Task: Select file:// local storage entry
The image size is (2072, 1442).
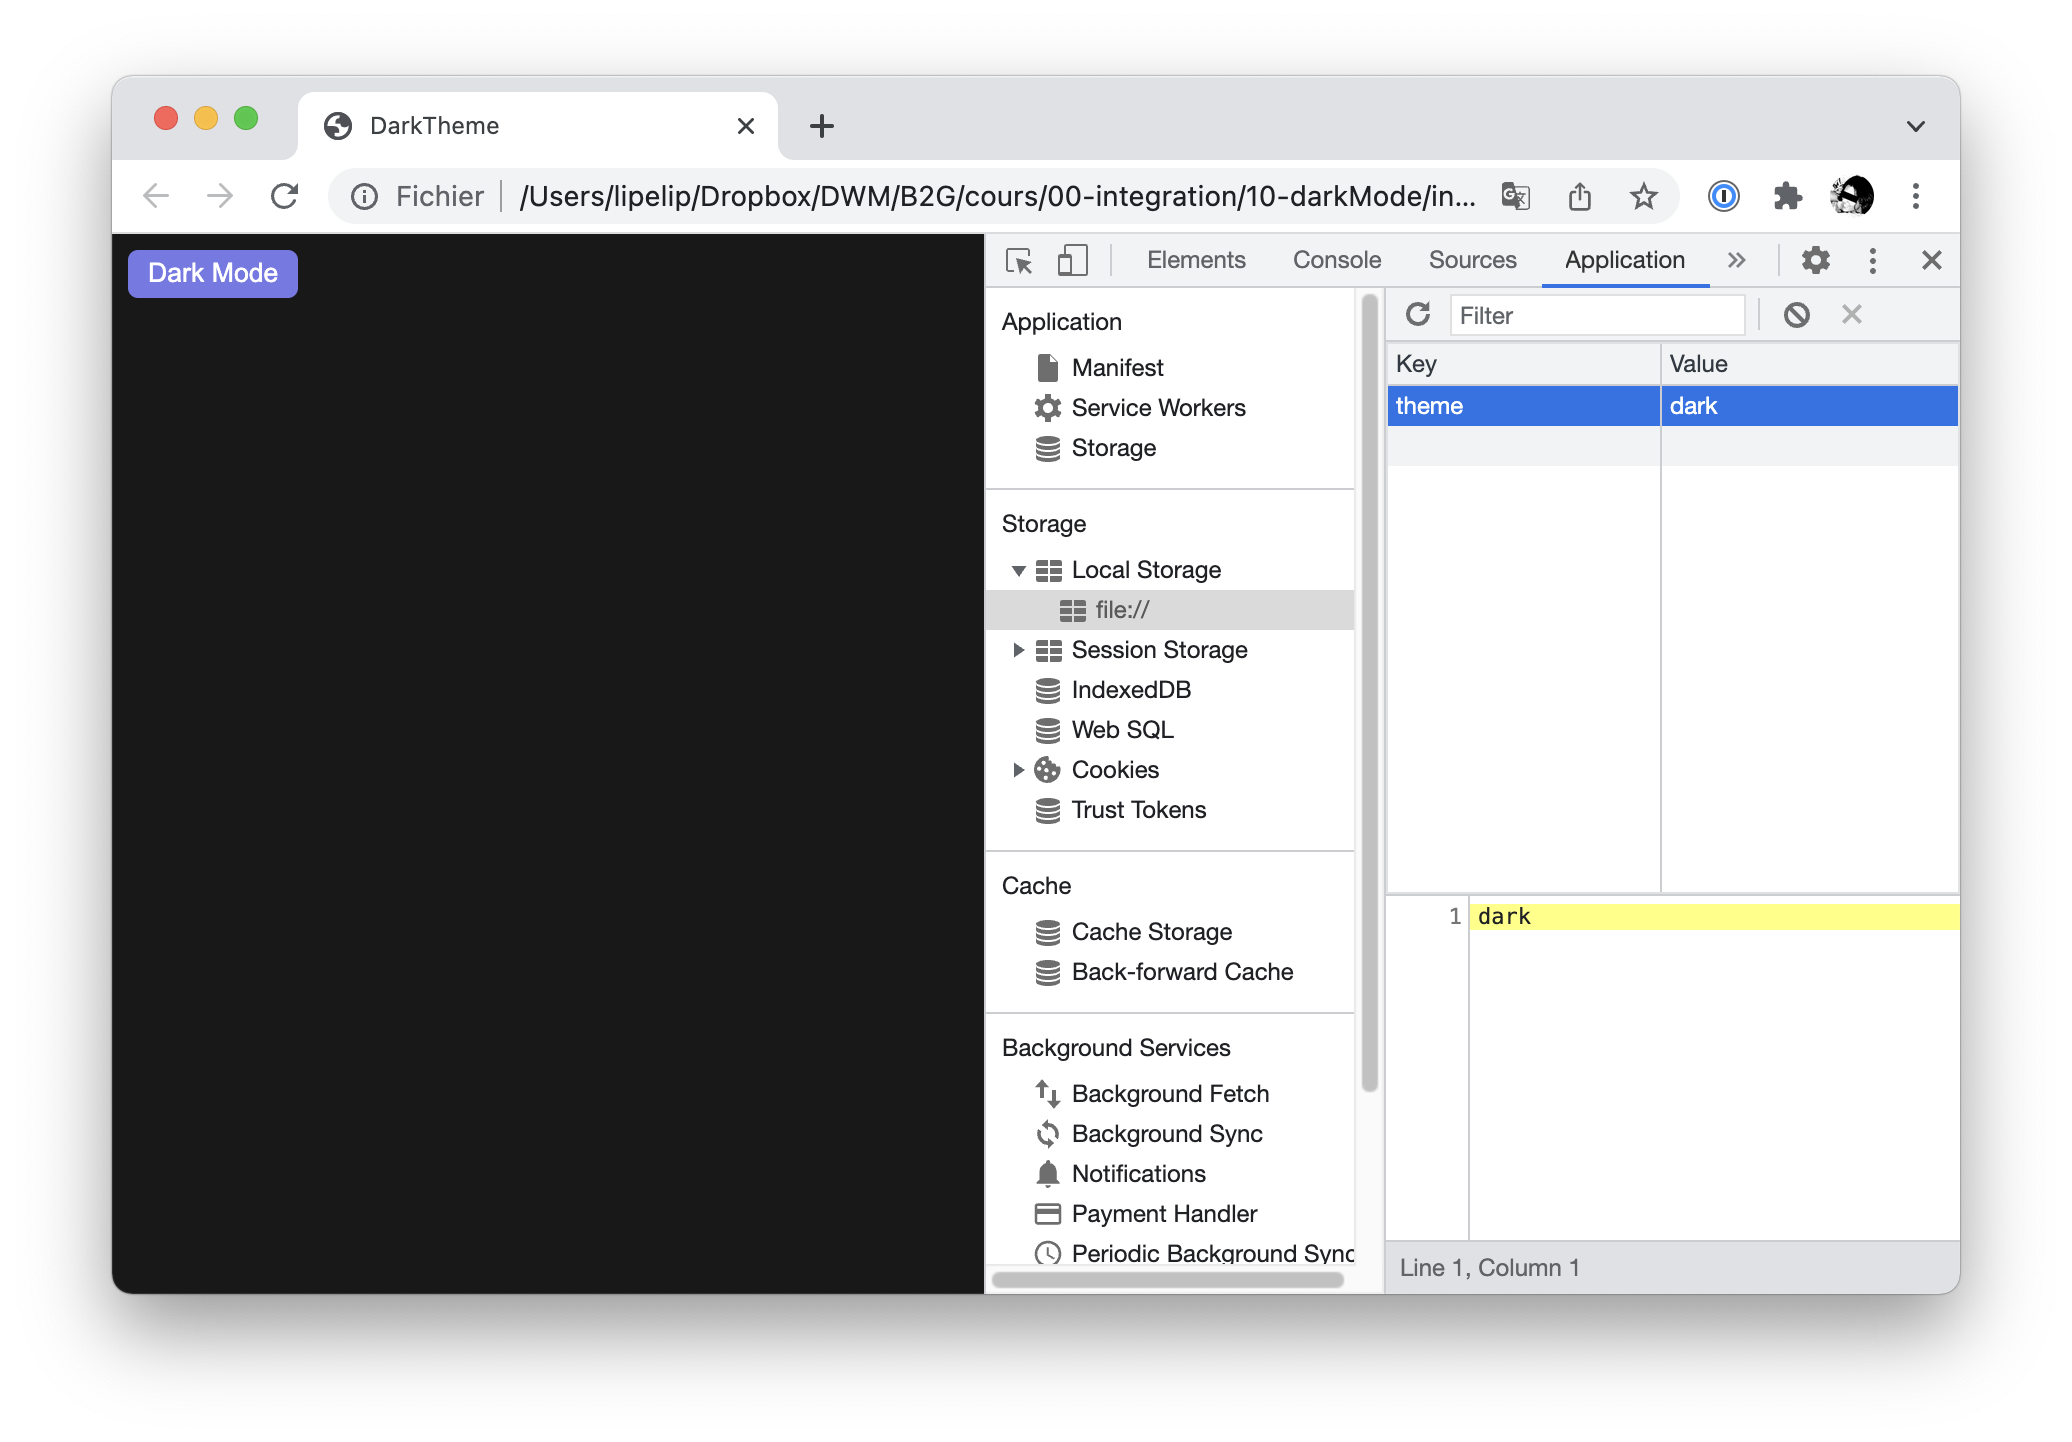Action: pos(1170,610)
